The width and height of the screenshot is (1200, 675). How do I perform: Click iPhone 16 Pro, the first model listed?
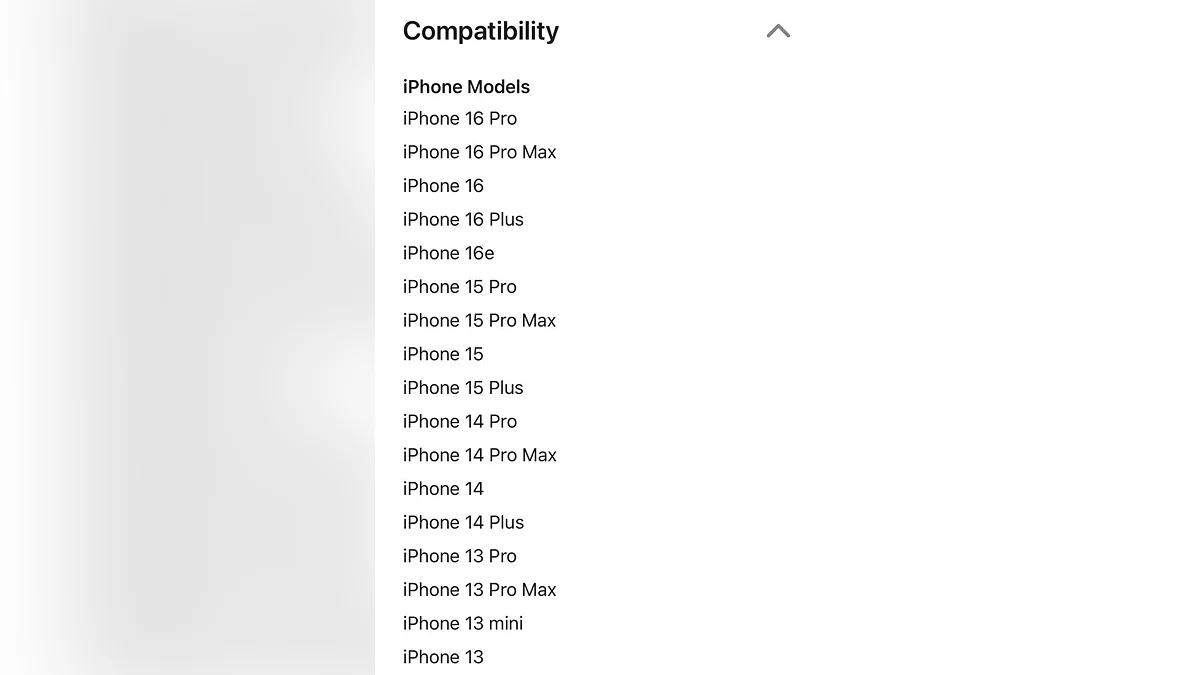(x=460, y=118)
